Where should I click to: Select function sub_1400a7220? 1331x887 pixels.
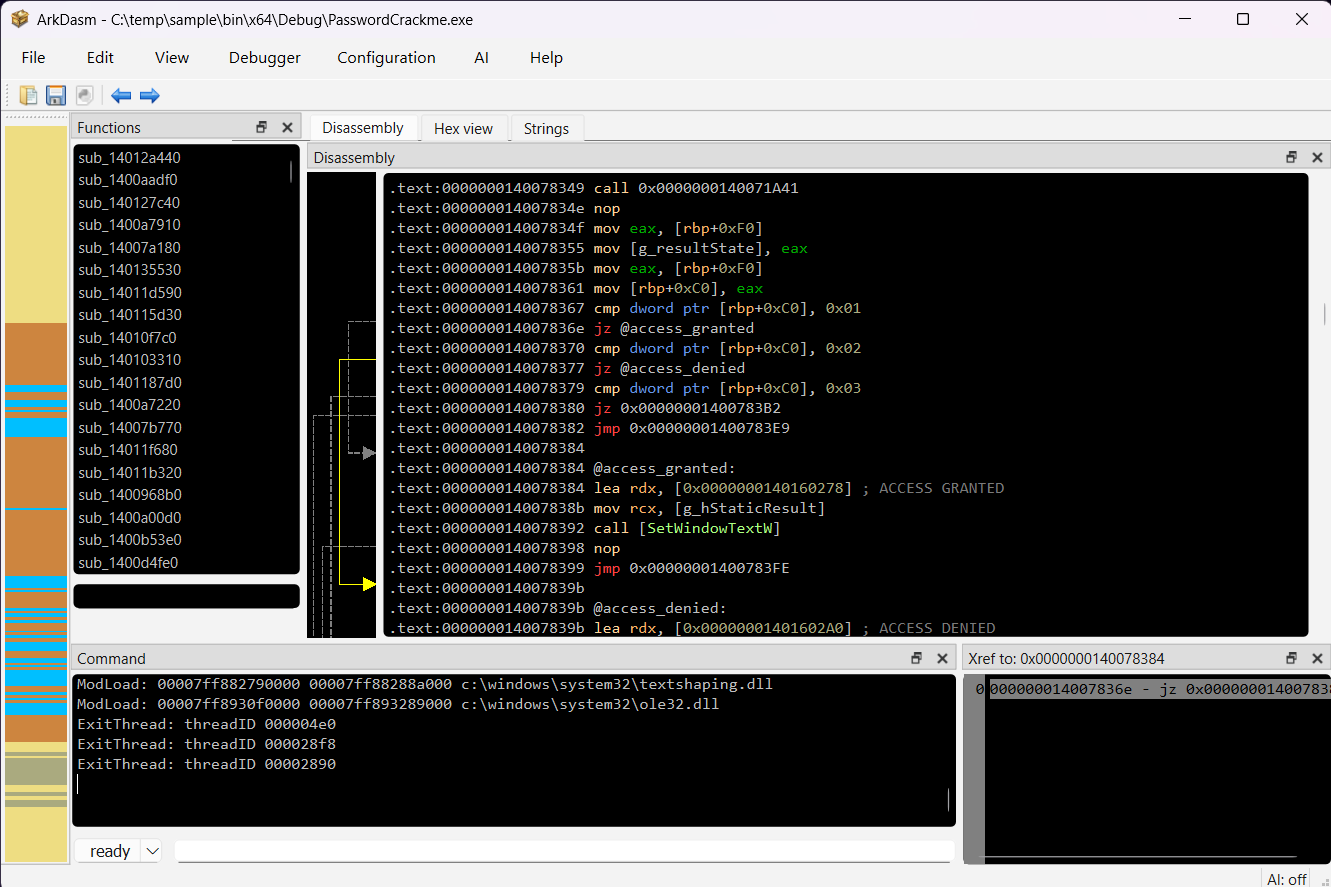130,405
